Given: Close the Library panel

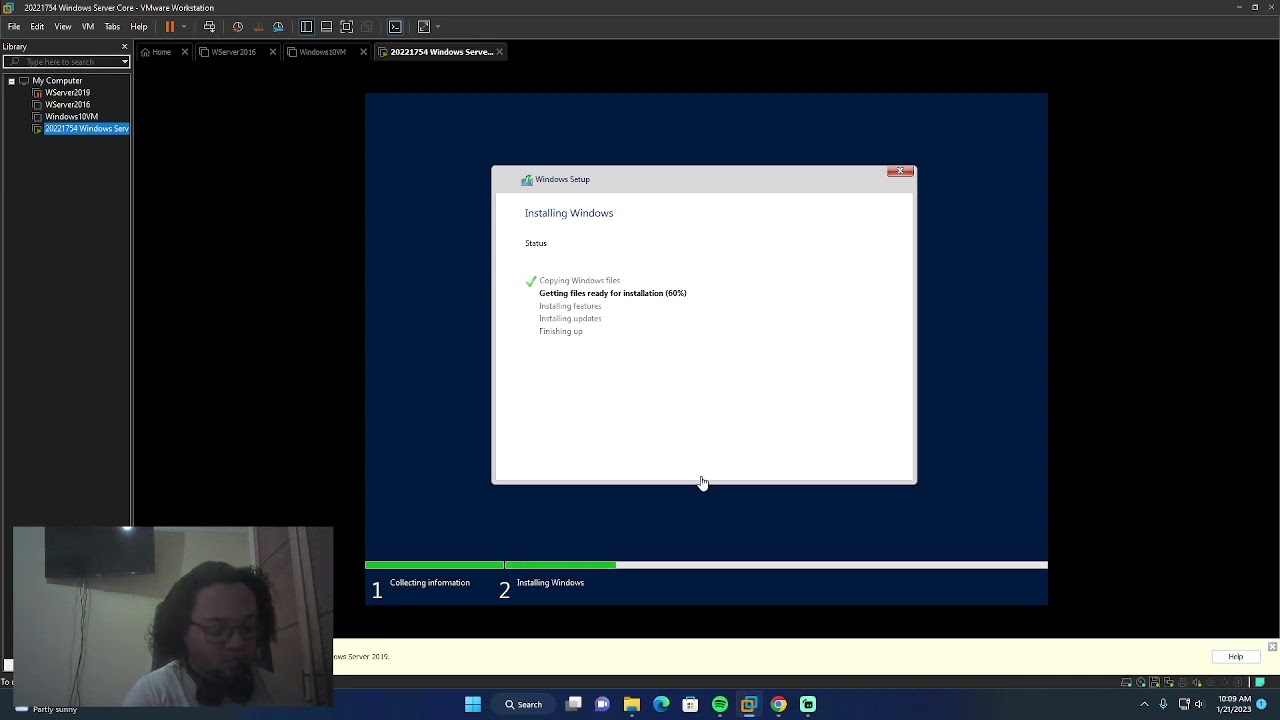Looking at the screenshot, I should 125,47.
